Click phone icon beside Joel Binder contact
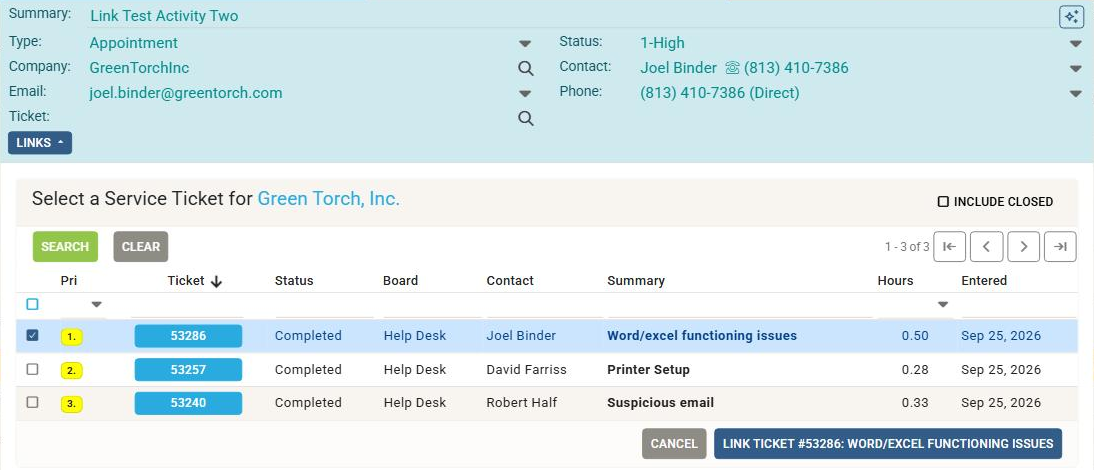This screenshot has height=470, width=1094. click(732, 68)
